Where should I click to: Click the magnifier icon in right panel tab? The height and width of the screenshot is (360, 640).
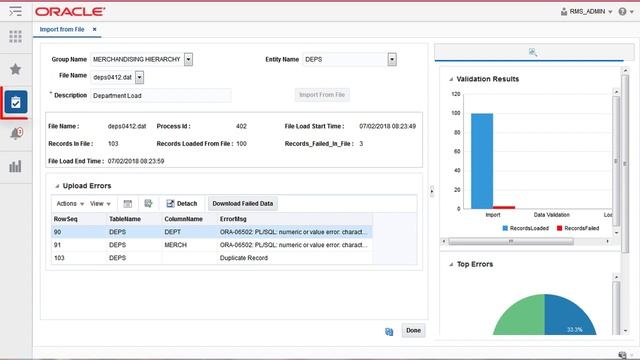click(533, 52)
